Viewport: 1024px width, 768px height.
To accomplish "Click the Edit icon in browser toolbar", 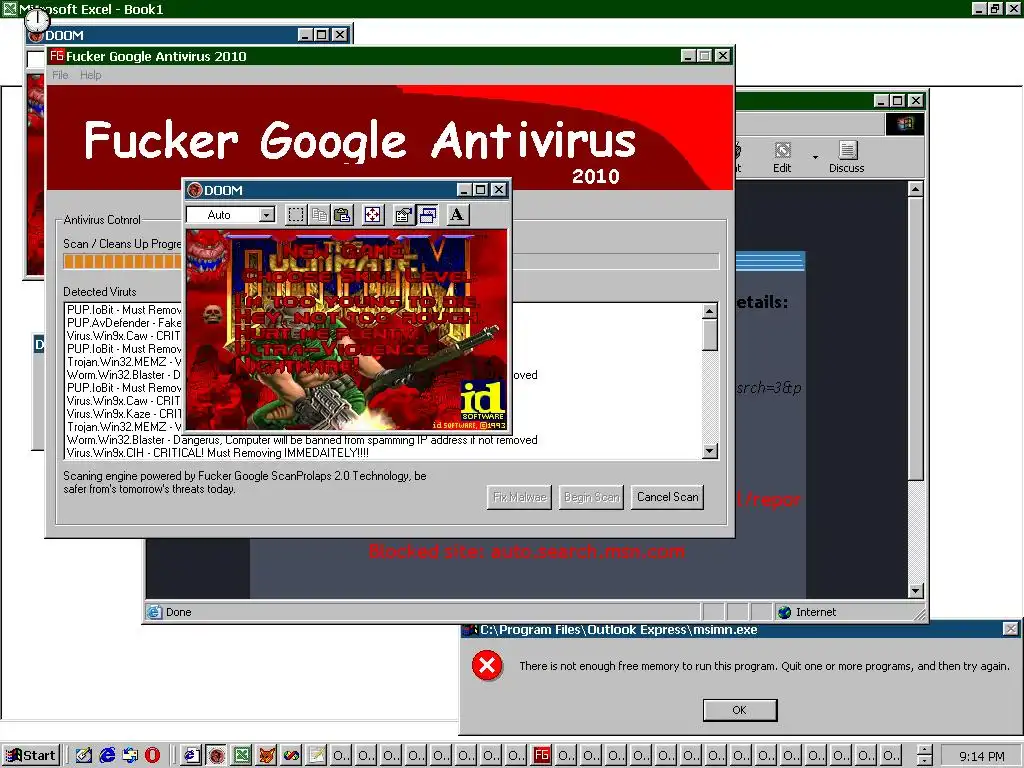I will [x=782, y=157].
